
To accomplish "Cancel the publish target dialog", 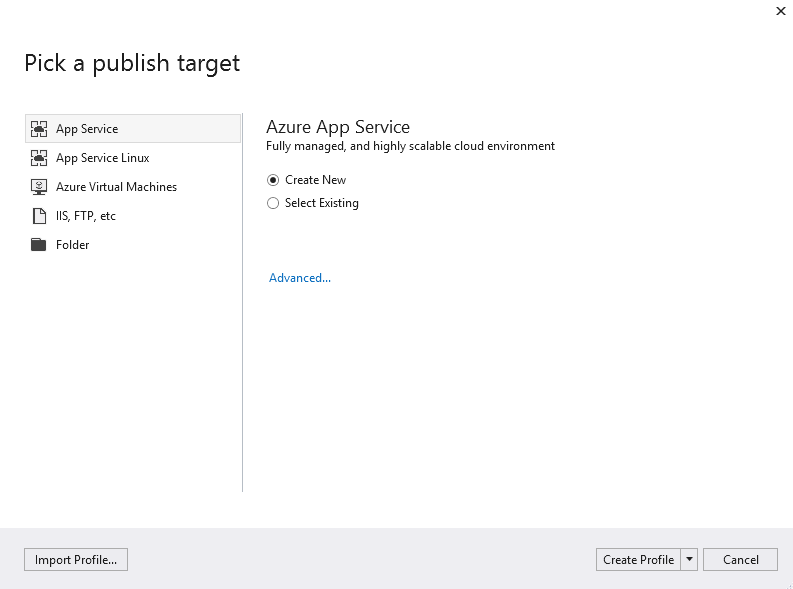I will coord(740,560).
